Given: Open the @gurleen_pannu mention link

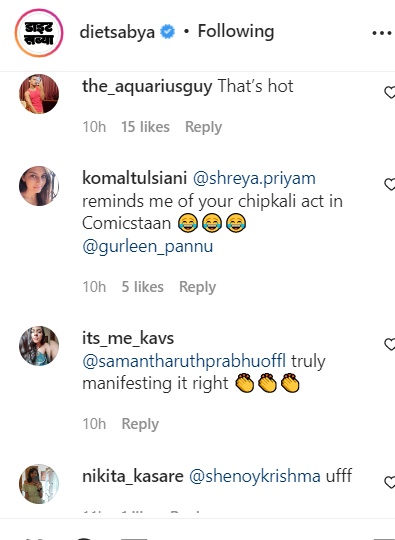Looking at the screenshot, I should pyautogui.click(x=148, y=247).
